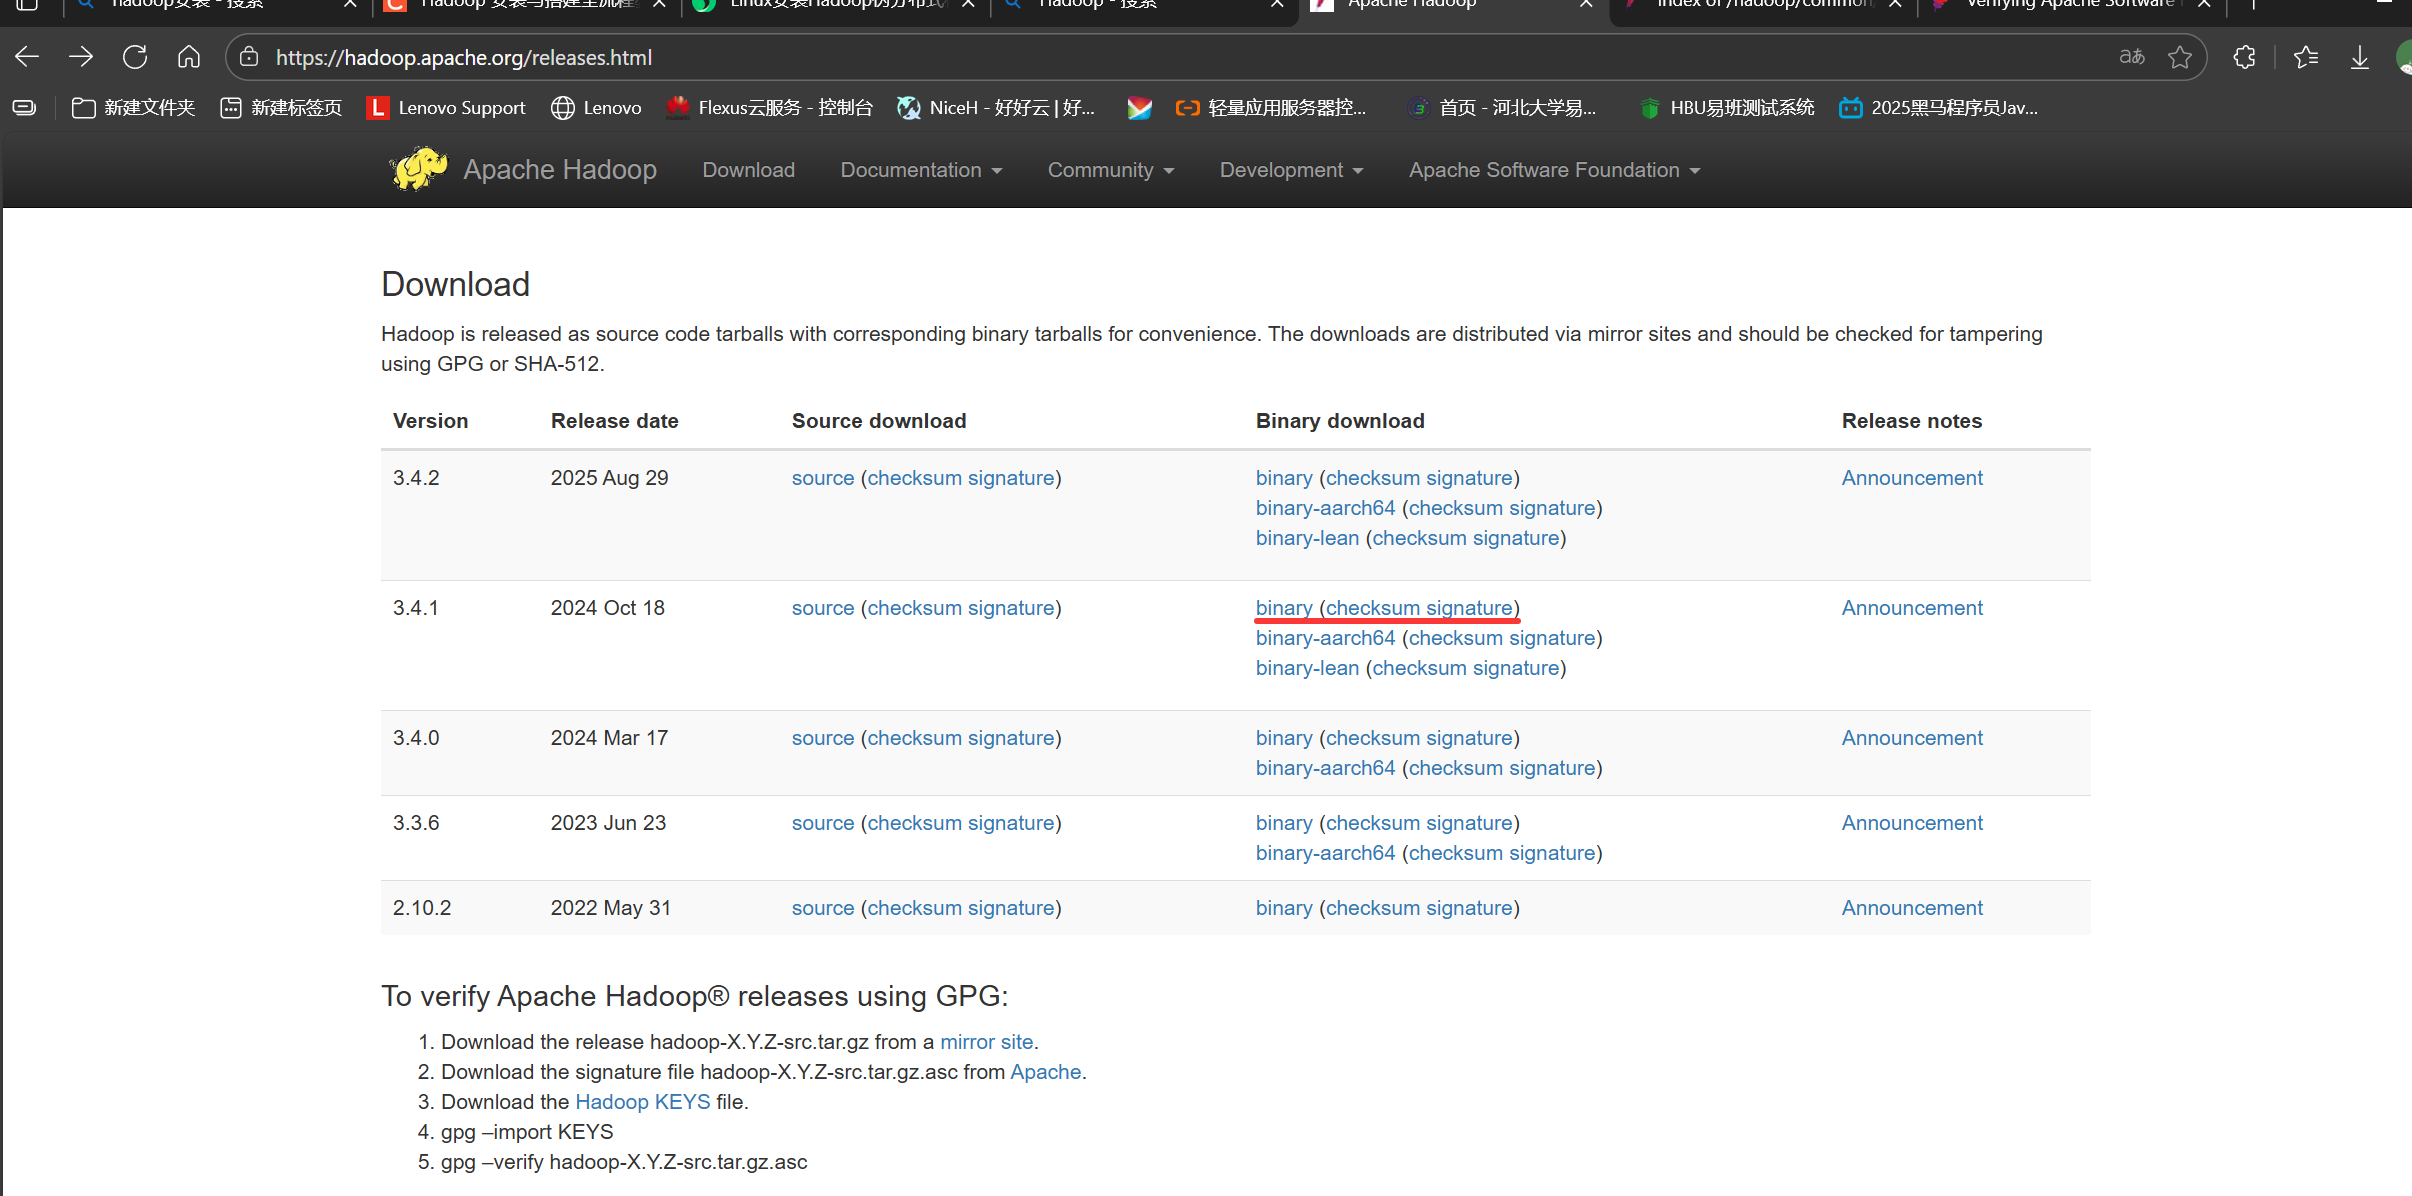
Task: Select the '2025 Aug 29' release date cell
Action: pos(609,478)
